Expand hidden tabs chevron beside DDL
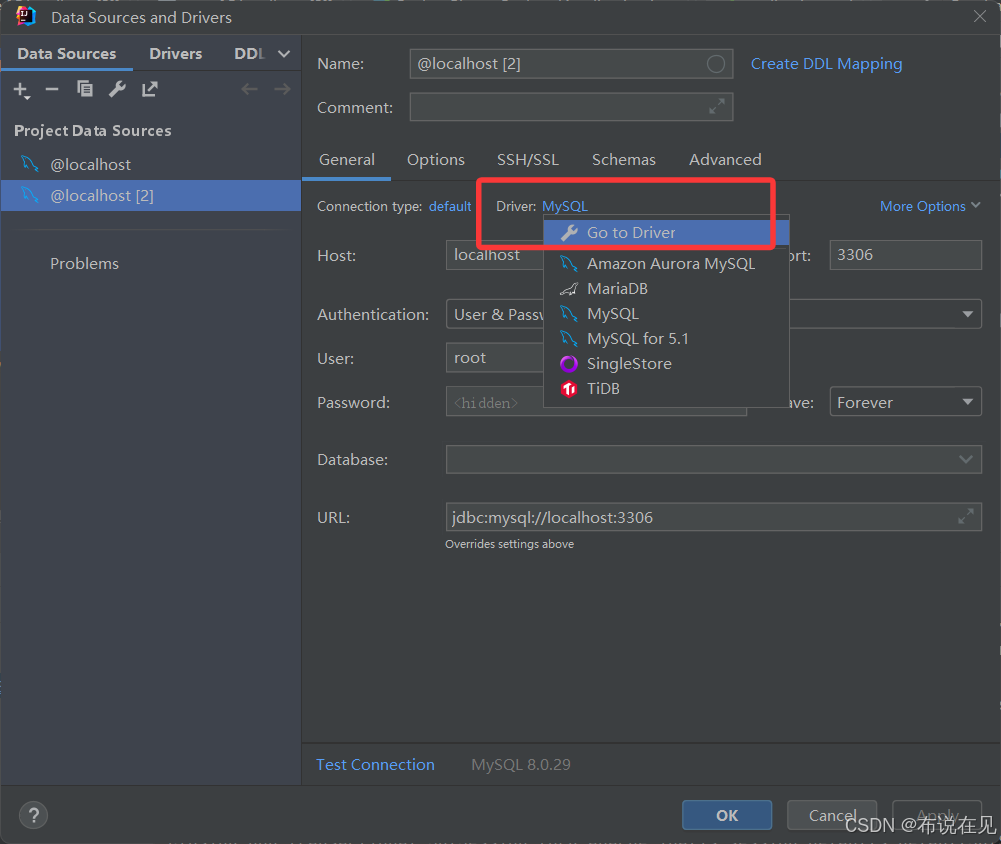Image resolution: width=1001 pixels, height=844 pixels. coord(284,54)
